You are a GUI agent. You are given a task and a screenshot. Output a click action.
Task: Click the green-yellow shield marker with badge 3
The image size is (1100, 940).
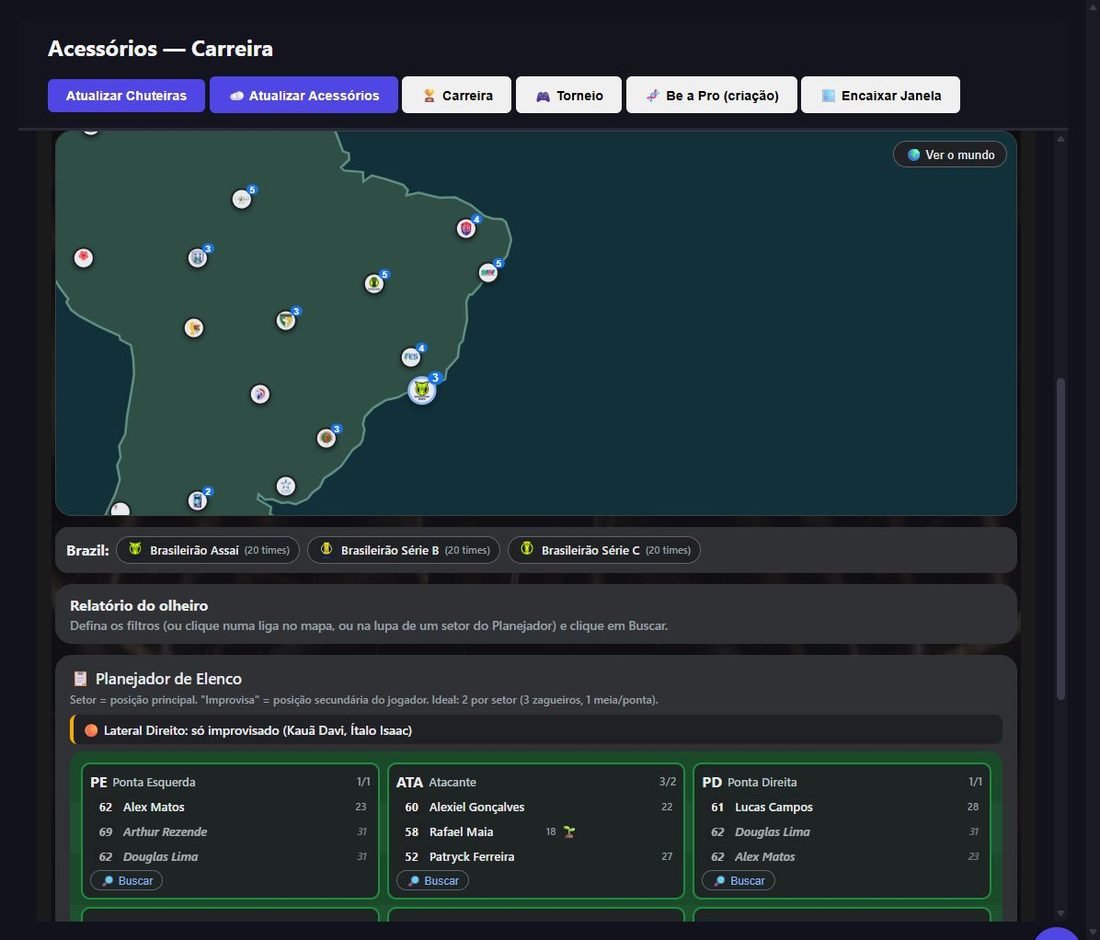(x=286, y=321)
